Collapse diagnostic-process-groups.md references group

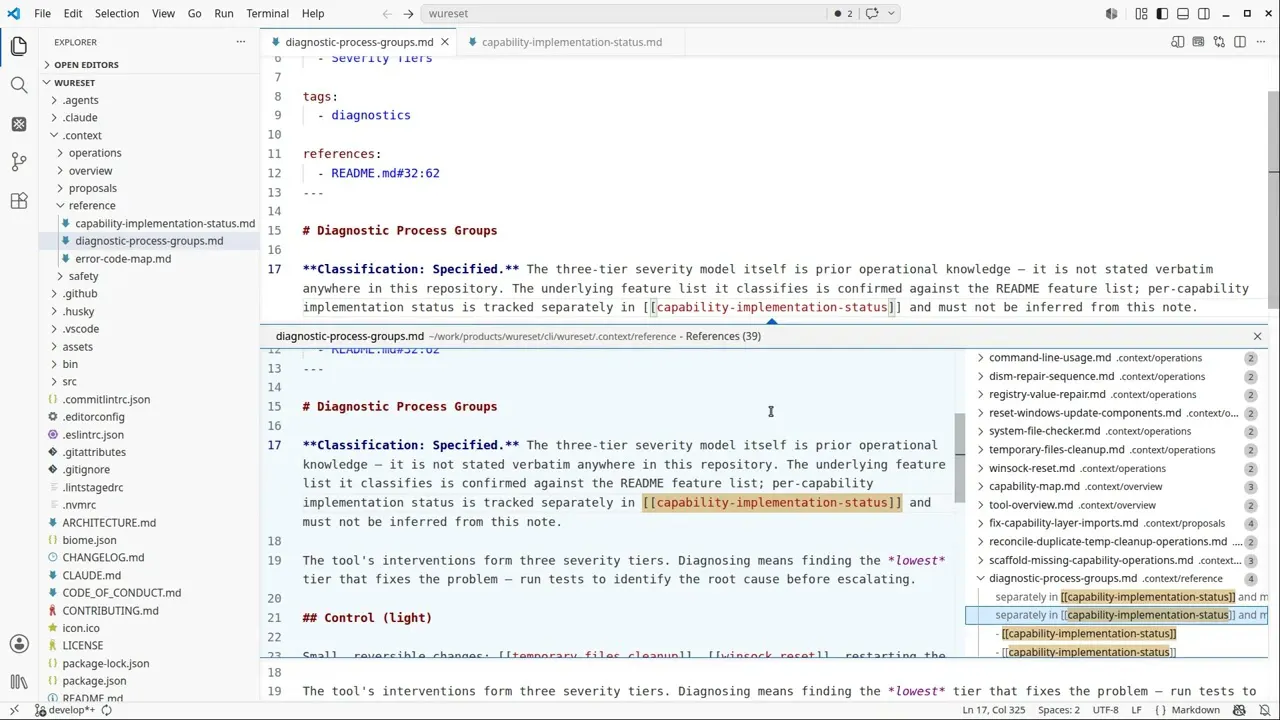tap(980, 579)
